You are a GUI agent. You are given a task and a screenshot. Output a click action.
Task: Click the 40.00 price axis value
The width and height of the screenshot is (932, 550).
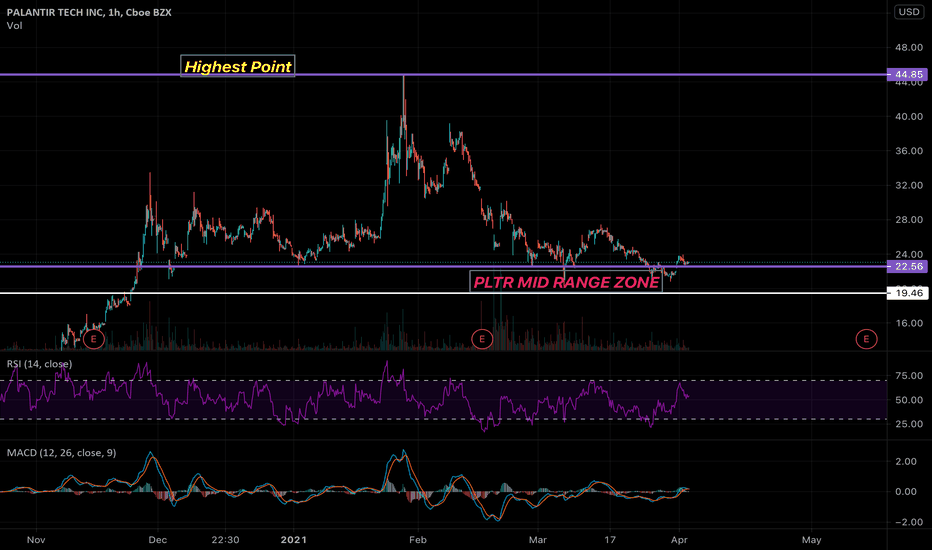909,117
